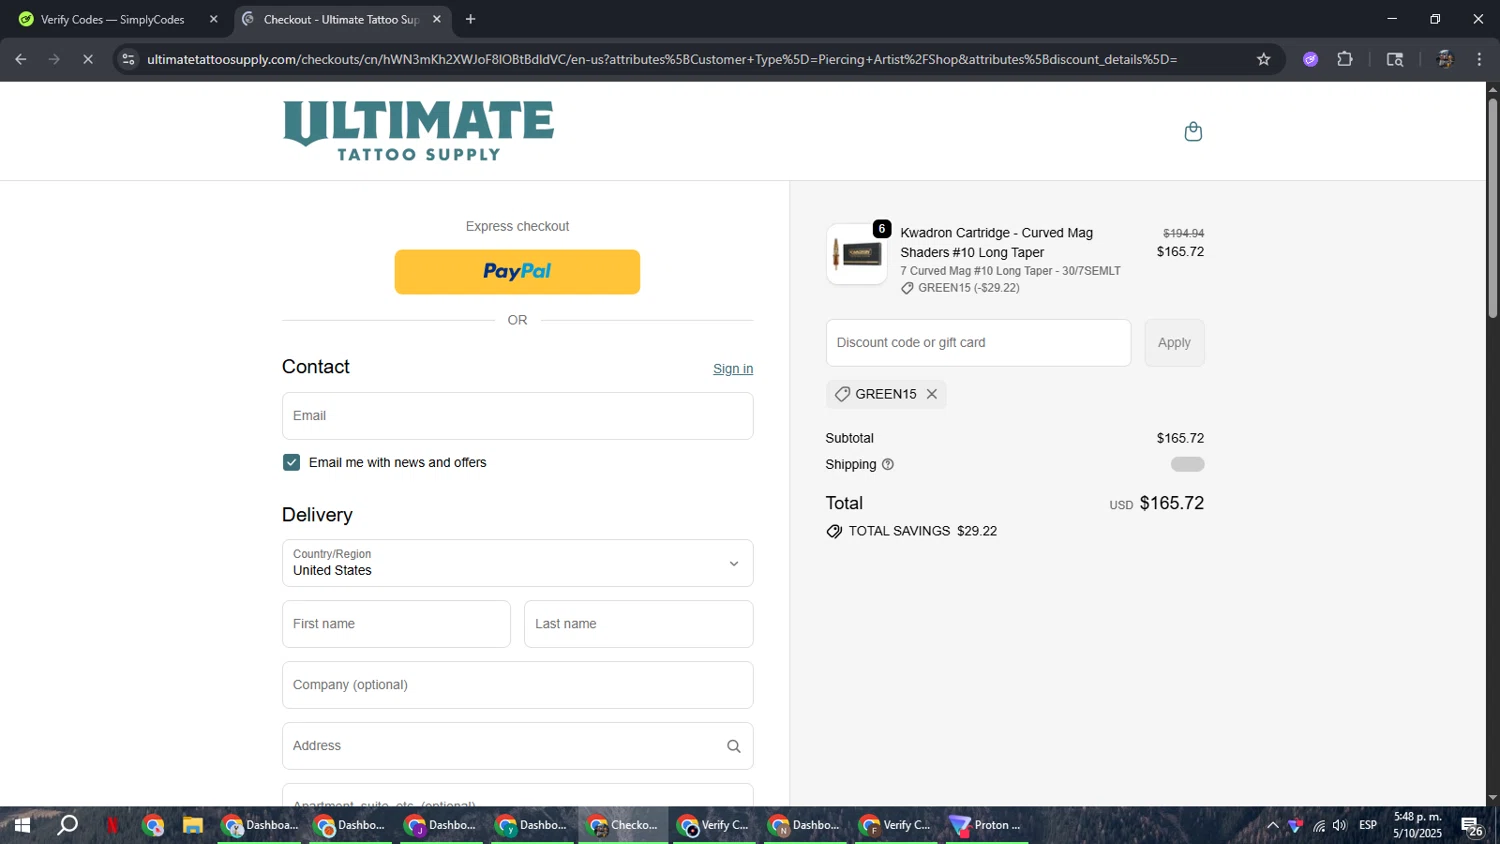Stop loading the page

(x=88, y=59)
